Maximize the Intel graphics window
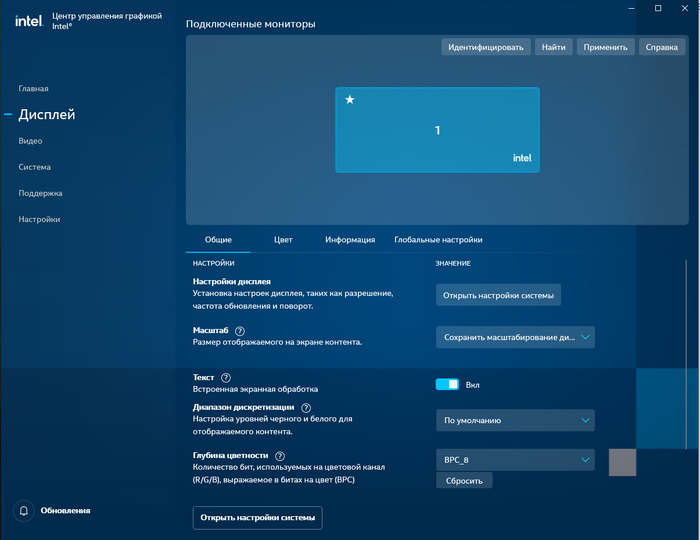This screenshot has width=700, height=540. [x=658, y=8]
